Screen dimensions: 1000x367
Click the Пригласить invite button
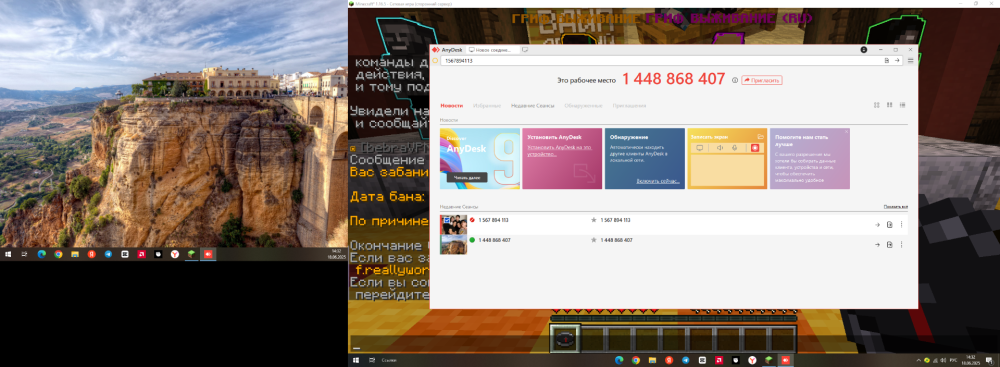[x=761, y=80]
